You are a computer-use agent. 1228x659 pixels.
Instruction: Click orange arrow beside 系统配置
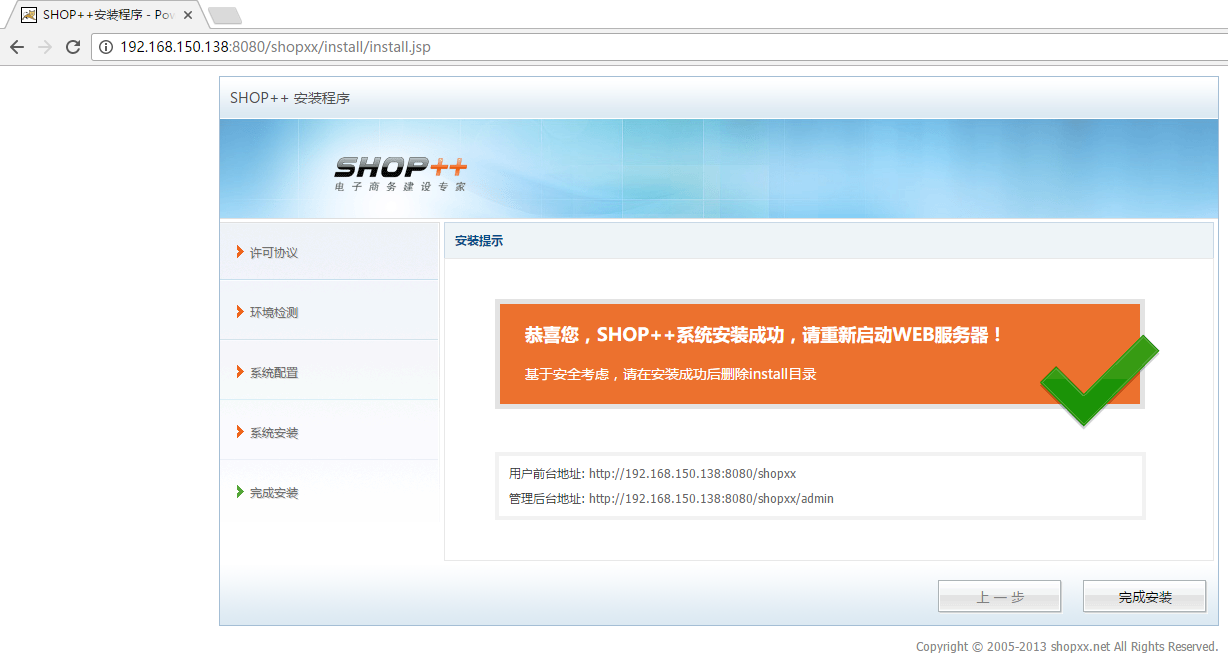240,372
